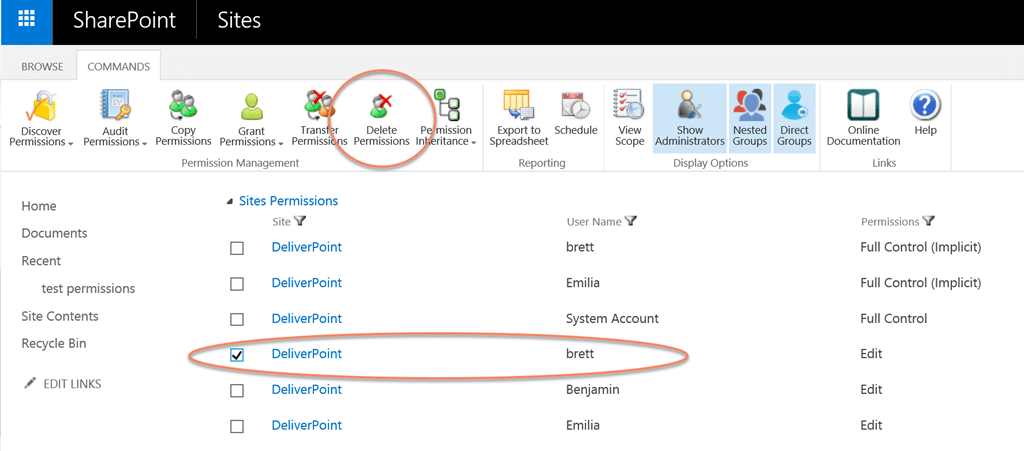Screen dimensions: 1024x451
Task: Uncheck the brett Edit row checkbox
Action: pyautogui.click(x=237, y=354)
